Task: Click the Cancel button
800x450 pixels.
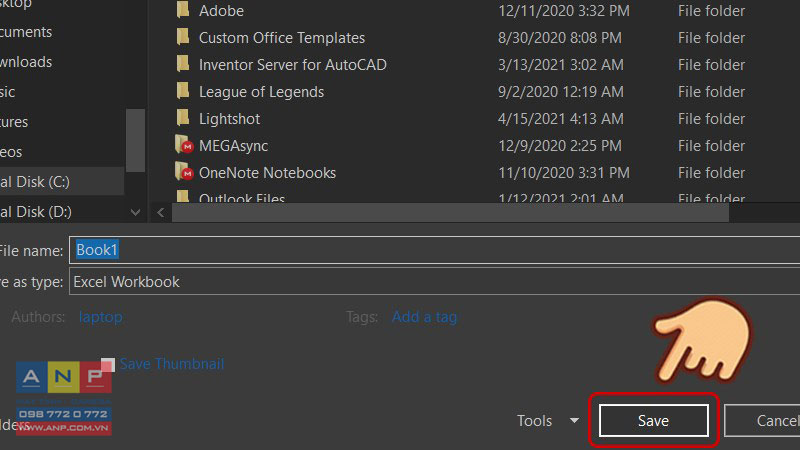Action: [763, 420]
